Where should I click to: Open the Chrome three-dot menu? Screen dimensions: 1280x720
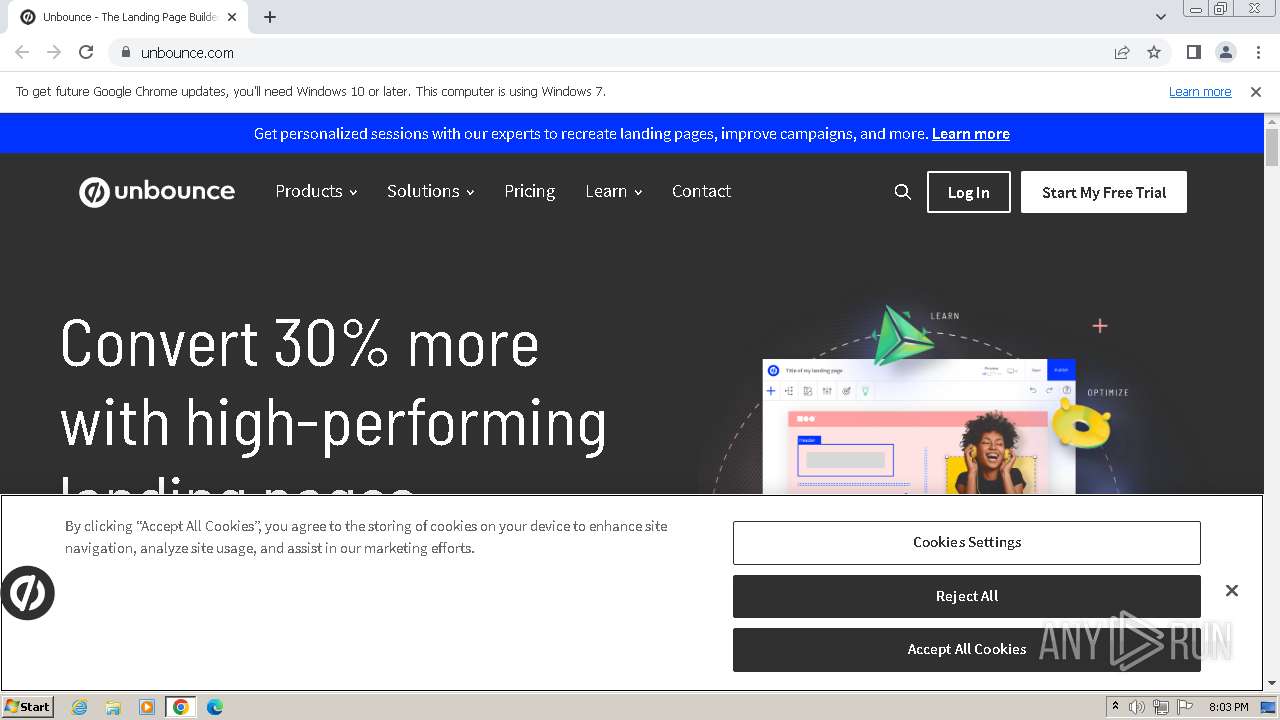click(1258, 53)
